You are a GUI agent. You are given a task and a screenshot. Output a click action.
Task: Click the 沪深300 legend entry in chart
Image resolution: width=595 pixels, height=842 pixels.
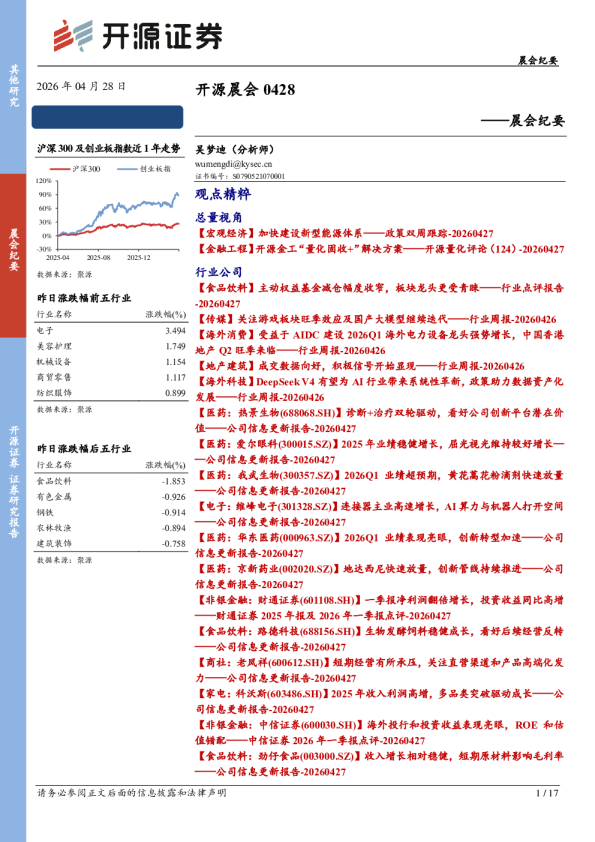tap(75, 169)
